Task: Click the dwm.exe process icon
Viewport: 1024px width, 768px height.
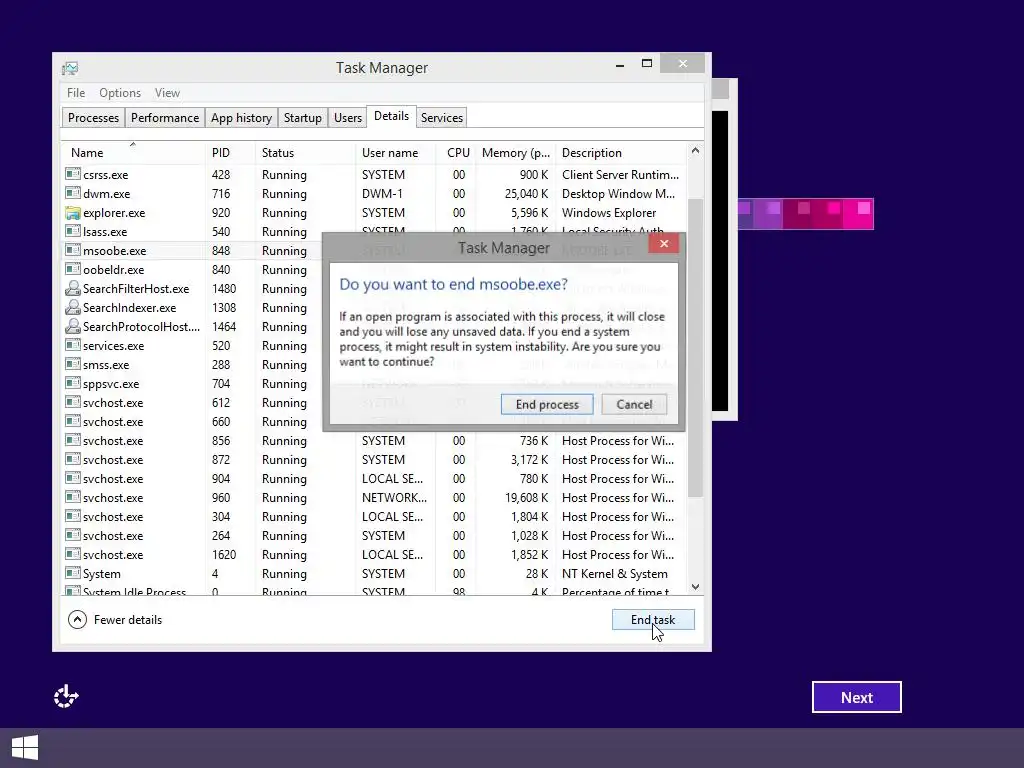Action: [x=72, y=193]
